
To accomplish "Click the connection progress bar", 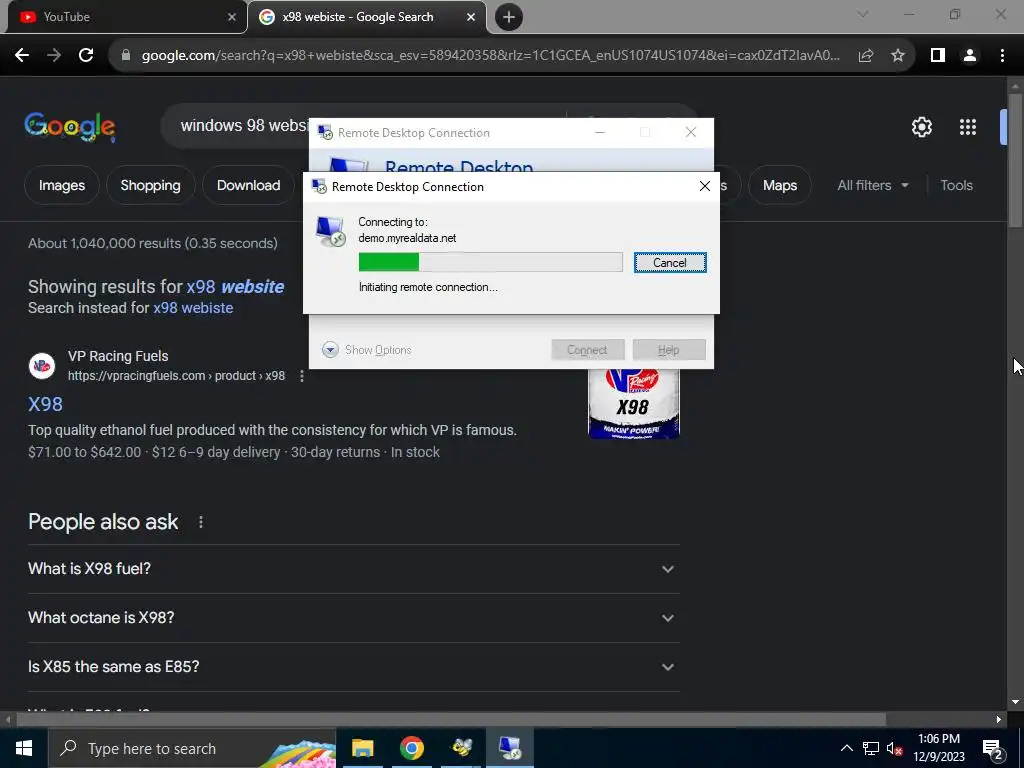I will (490, 262).
